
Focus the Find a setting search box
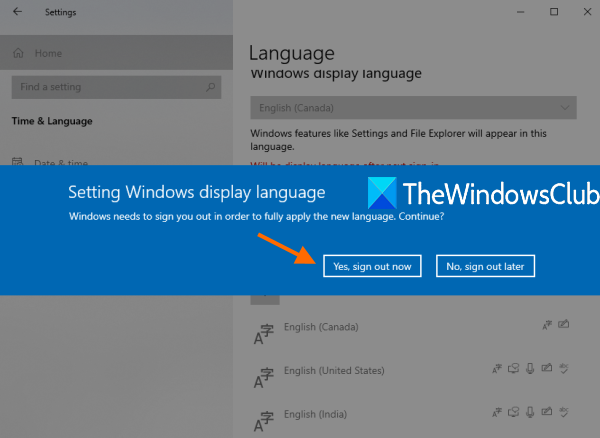coord(116,87)
